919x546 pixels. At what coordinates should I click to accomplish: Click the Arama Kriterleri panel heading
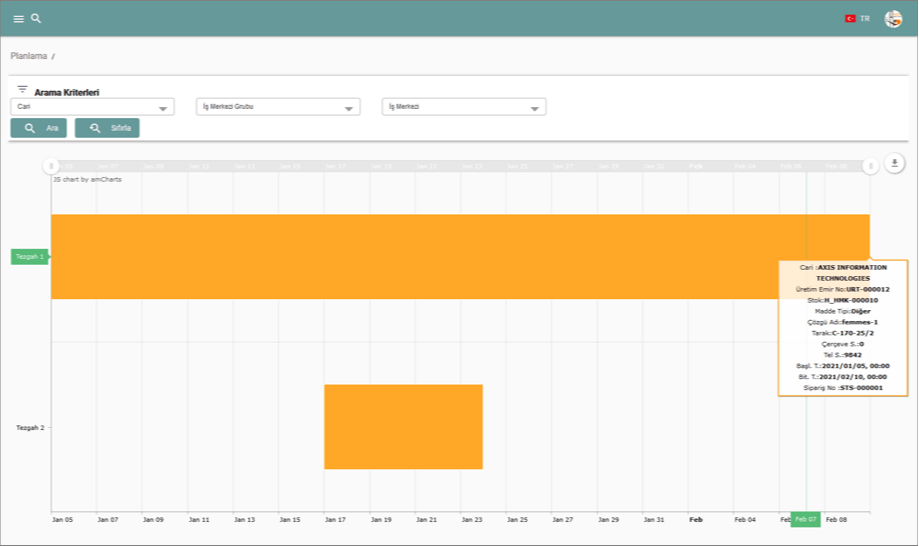coord(66,92)
